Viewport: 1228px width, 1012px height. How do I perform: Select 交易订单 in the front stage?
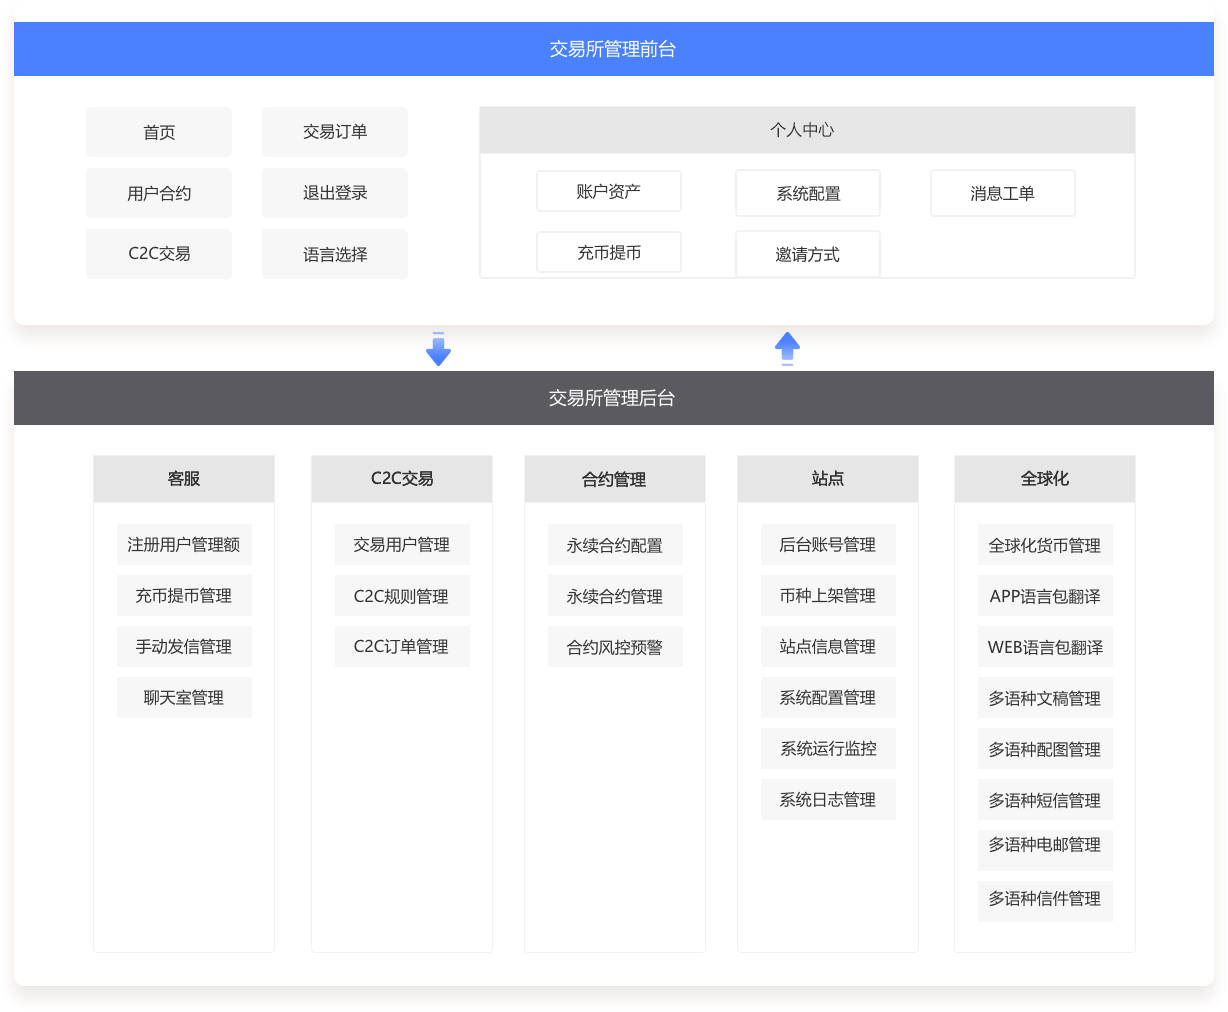pos(334,131)
